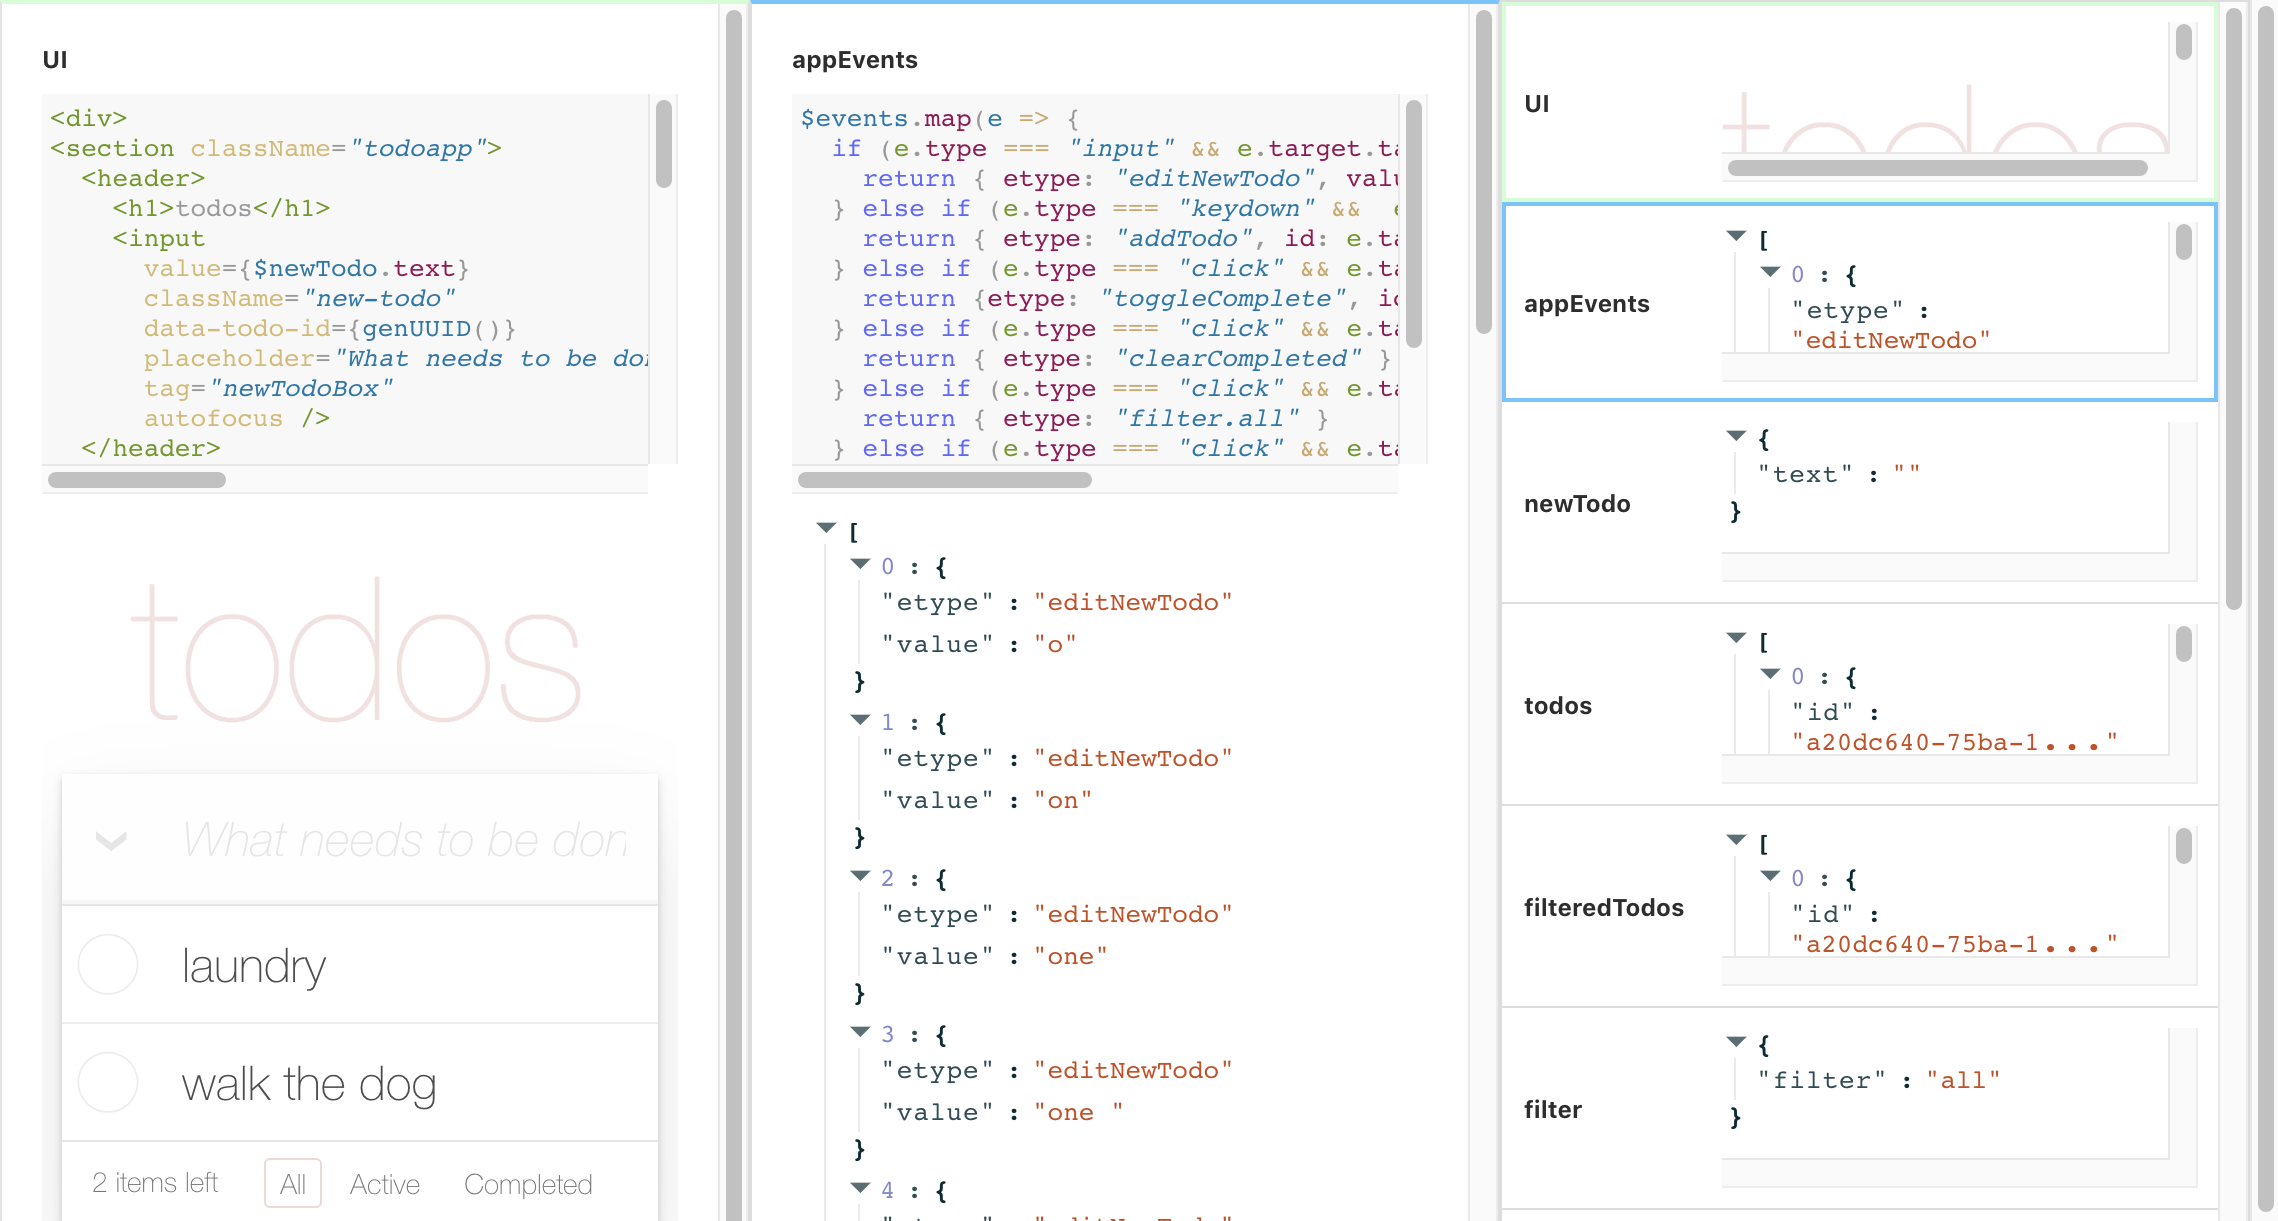Select the Active filter

(385, 1184)
